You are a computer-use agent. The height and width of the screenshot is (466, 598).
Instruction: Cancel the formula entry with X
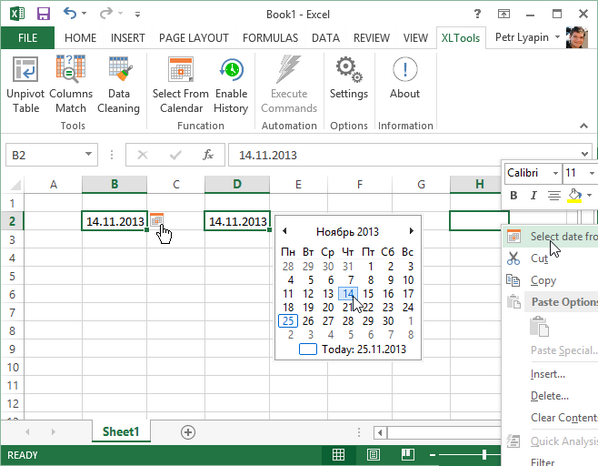click(x=142, y=155)
